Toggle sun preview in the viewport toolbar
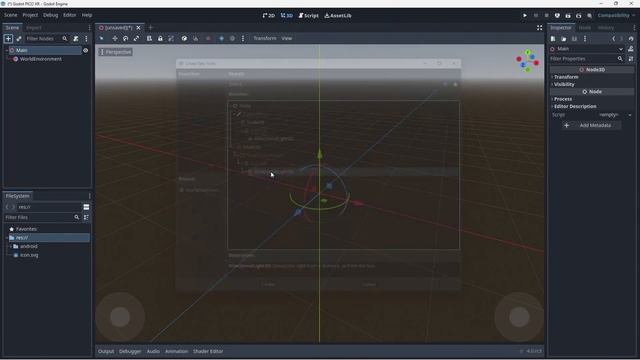 [221, 38]
